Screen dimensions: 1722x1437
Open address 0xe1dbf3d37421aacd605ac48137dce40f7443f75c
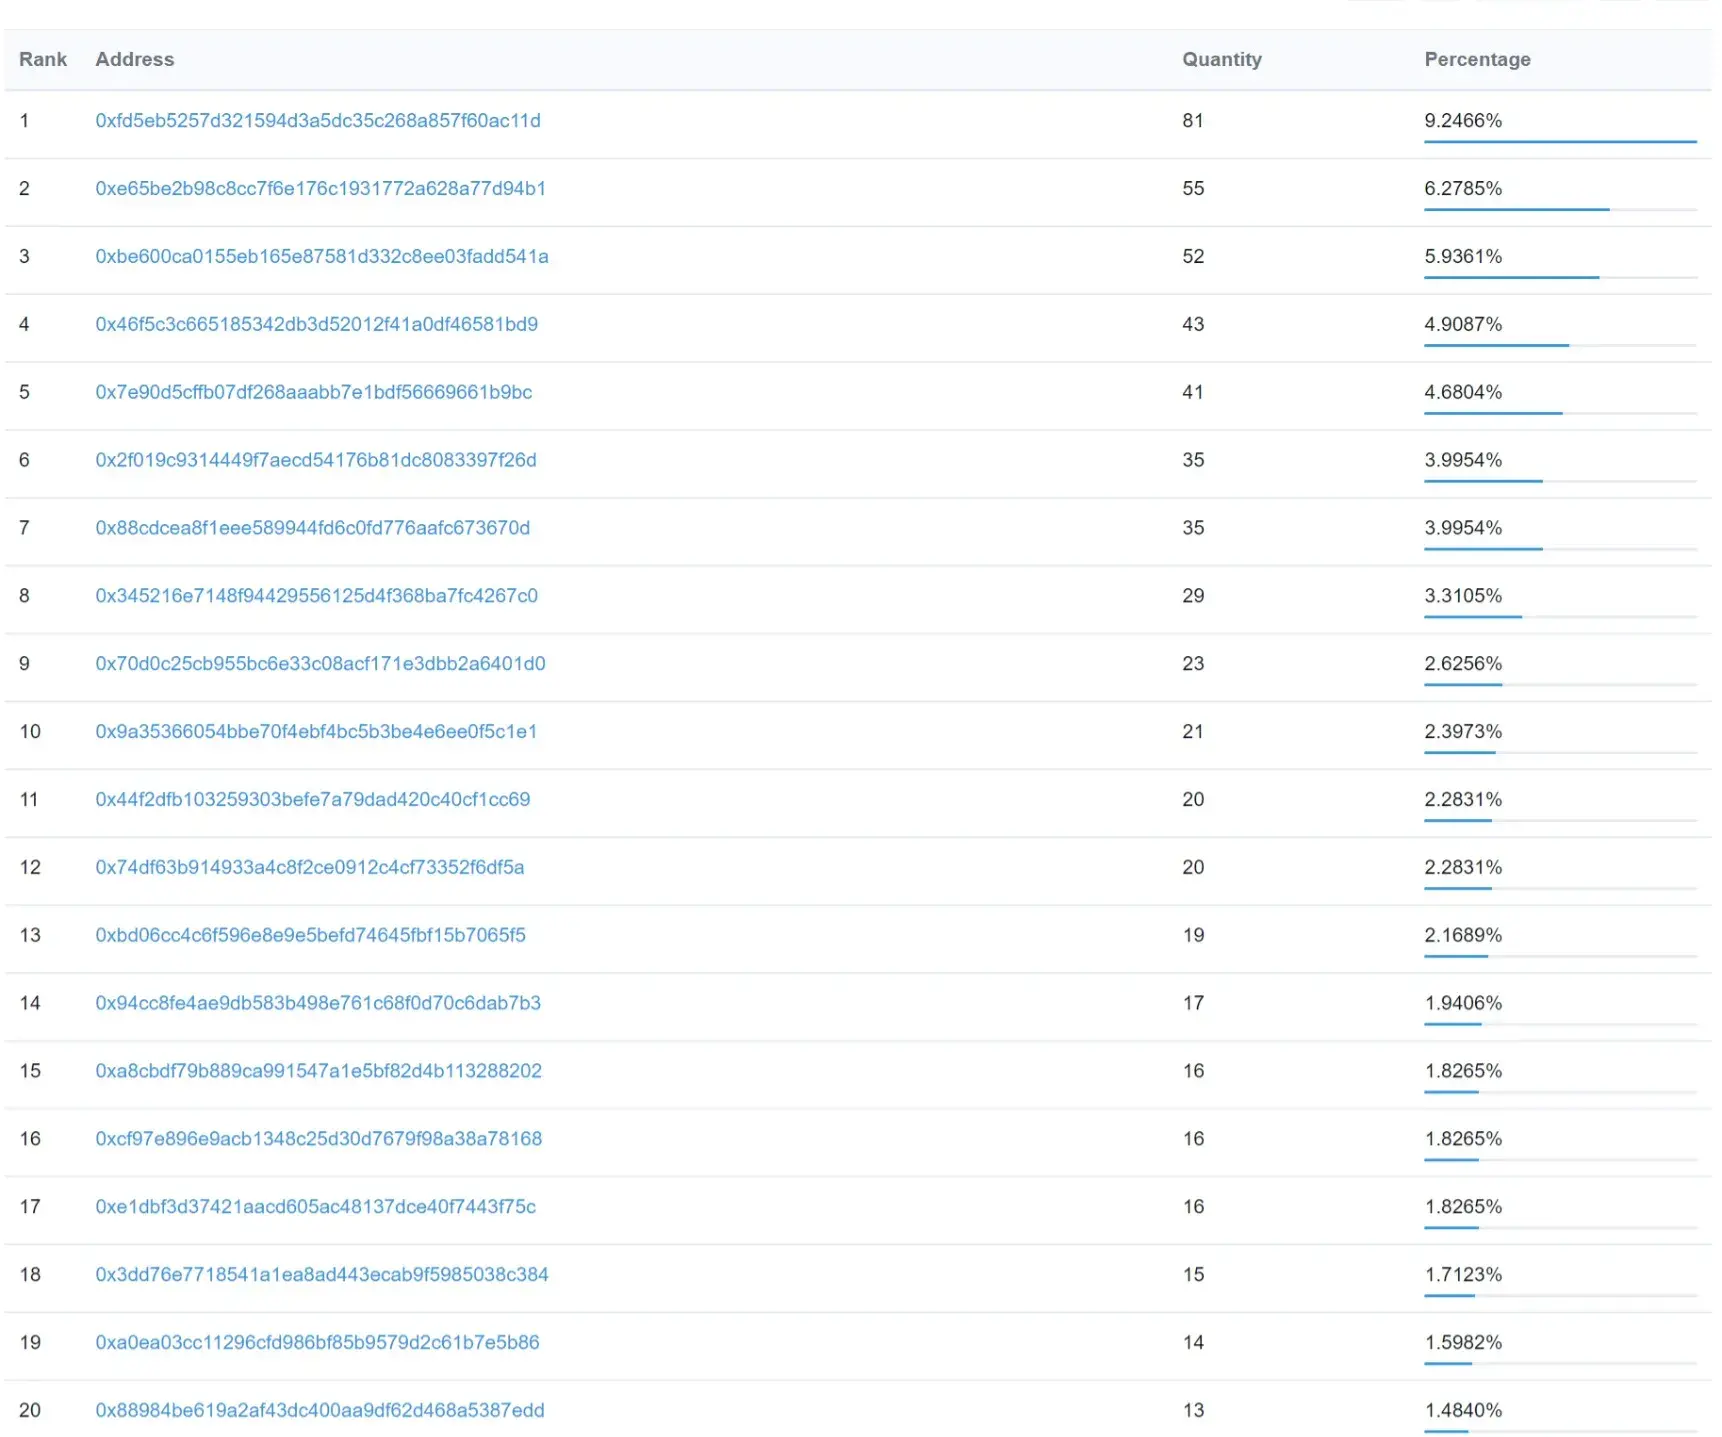coord(316,1207)
